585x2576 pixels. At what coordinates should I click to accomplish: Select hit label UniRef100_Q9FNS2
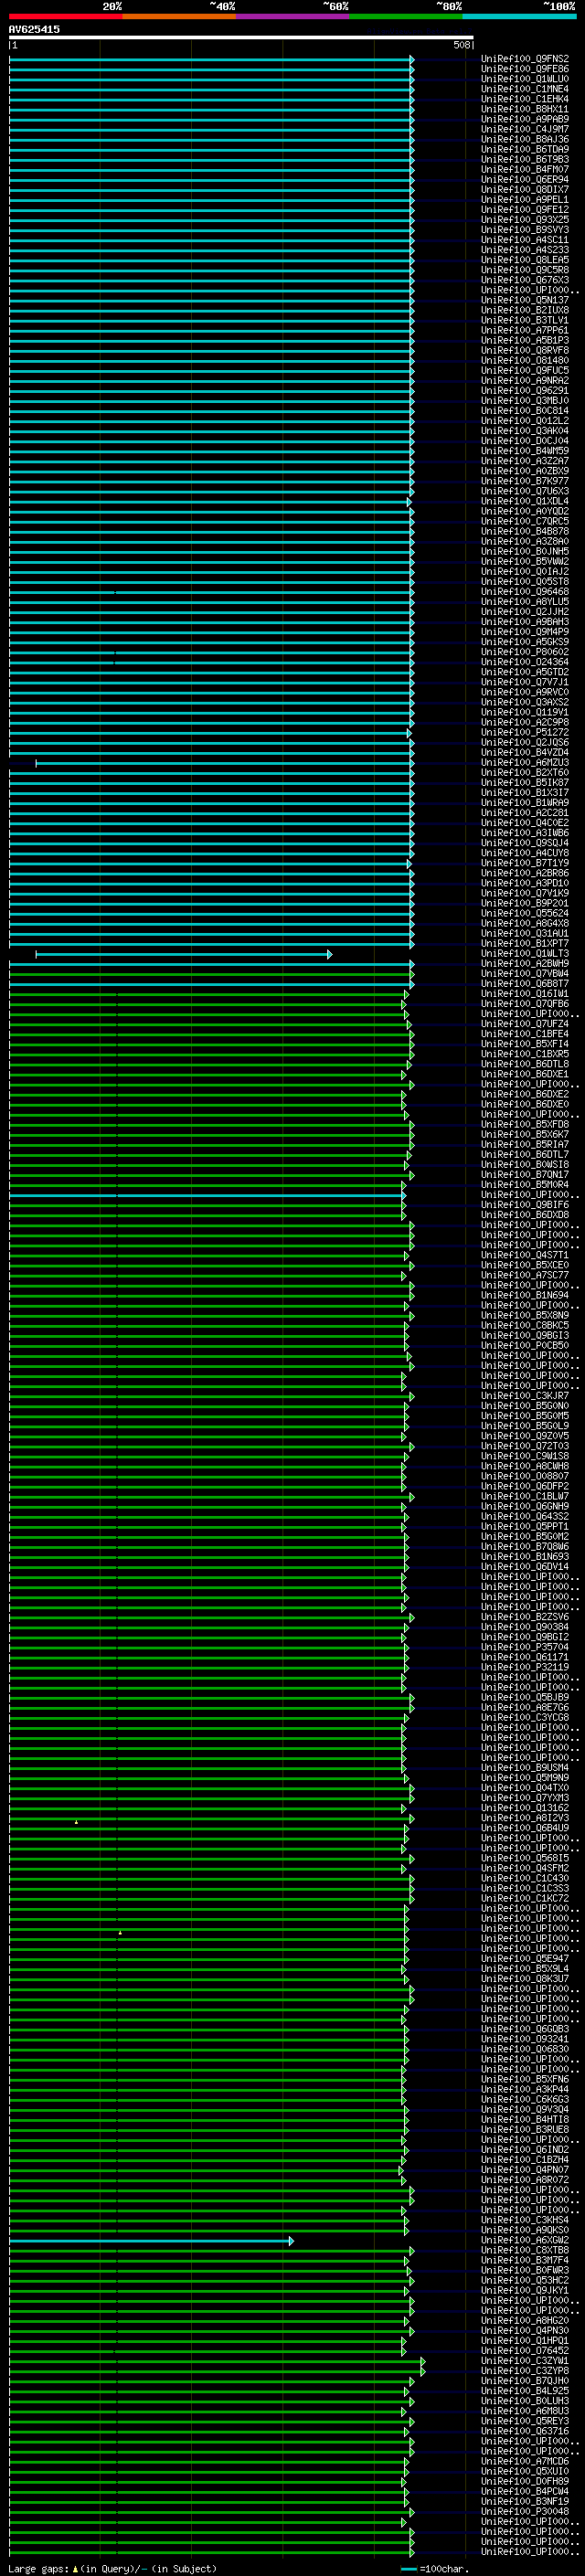pyautogui.click(x=525, y=59)
